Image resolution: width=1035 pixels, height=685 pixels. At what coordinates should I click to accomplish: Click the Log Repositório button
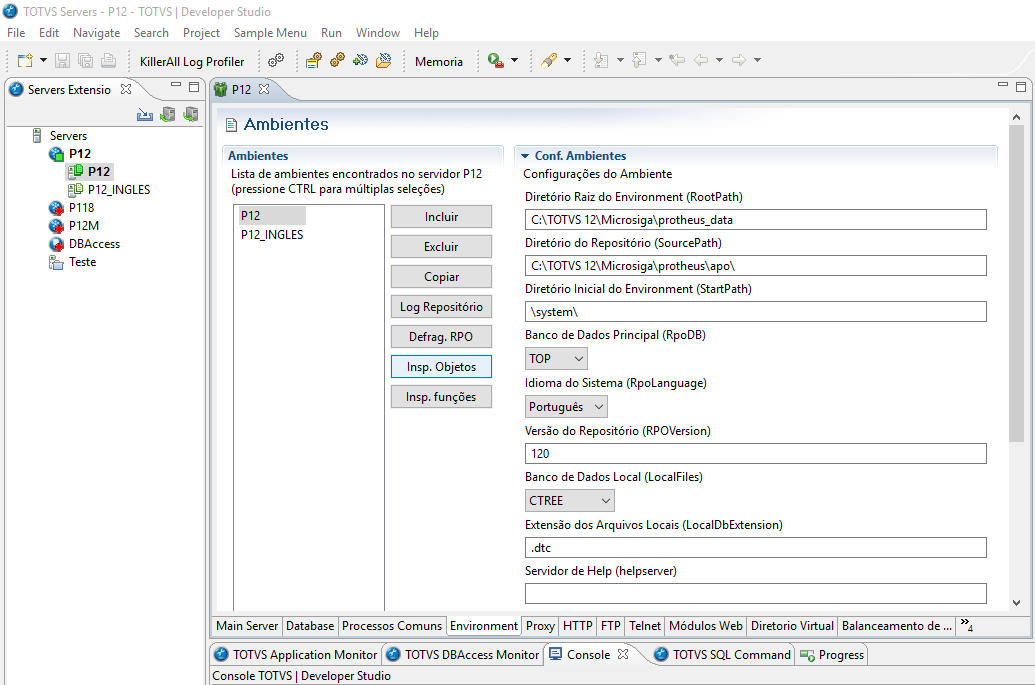coord(441,307)
